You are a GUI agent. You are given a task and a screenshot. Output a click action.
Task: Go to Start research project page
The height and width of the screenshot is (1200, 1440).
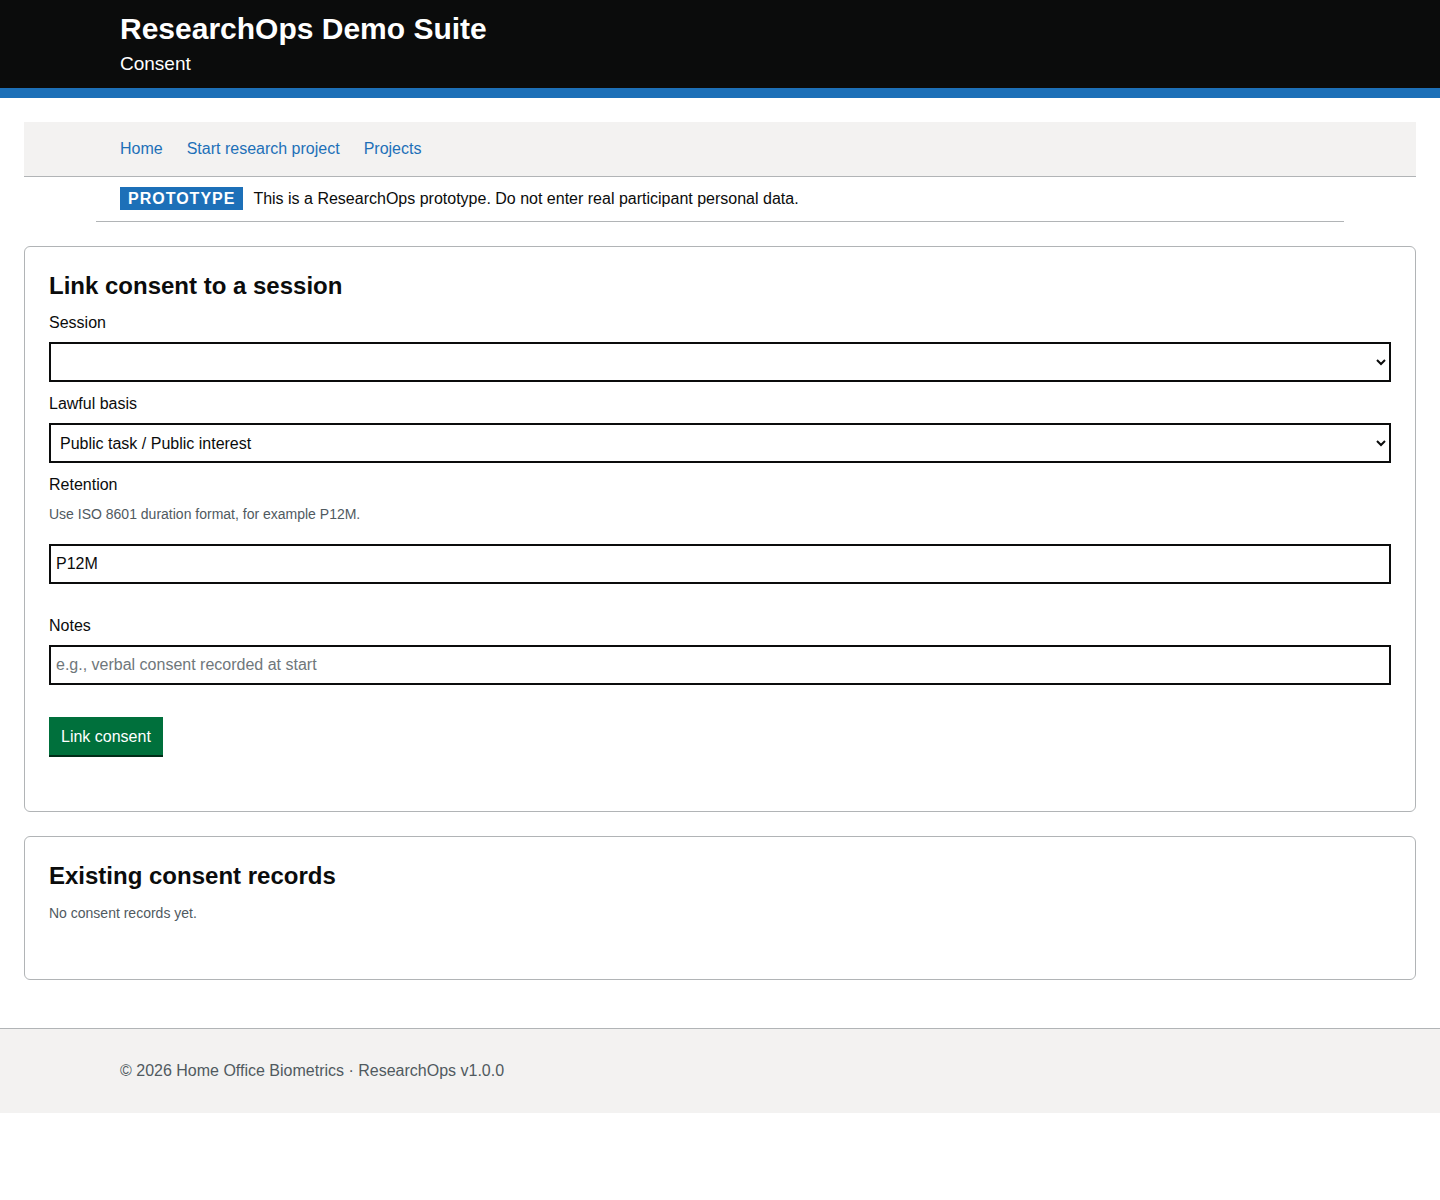[x=263, y=148]
